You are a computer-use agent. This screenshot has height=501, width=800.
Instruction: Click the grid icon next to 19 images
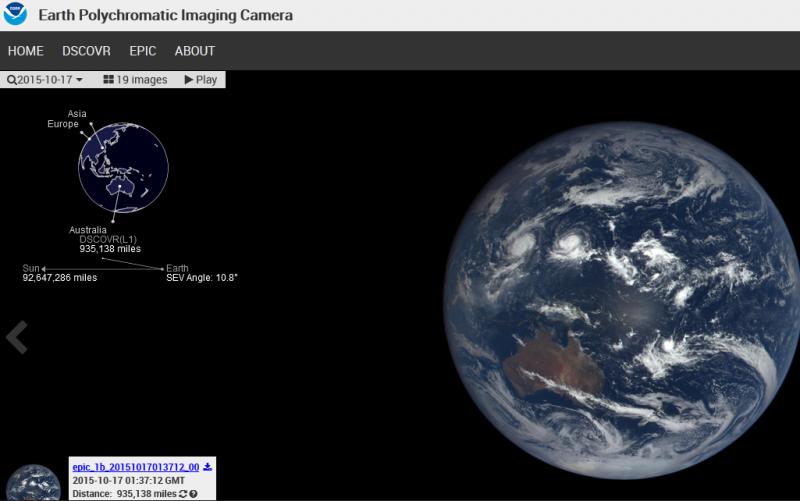click(108, 80)
